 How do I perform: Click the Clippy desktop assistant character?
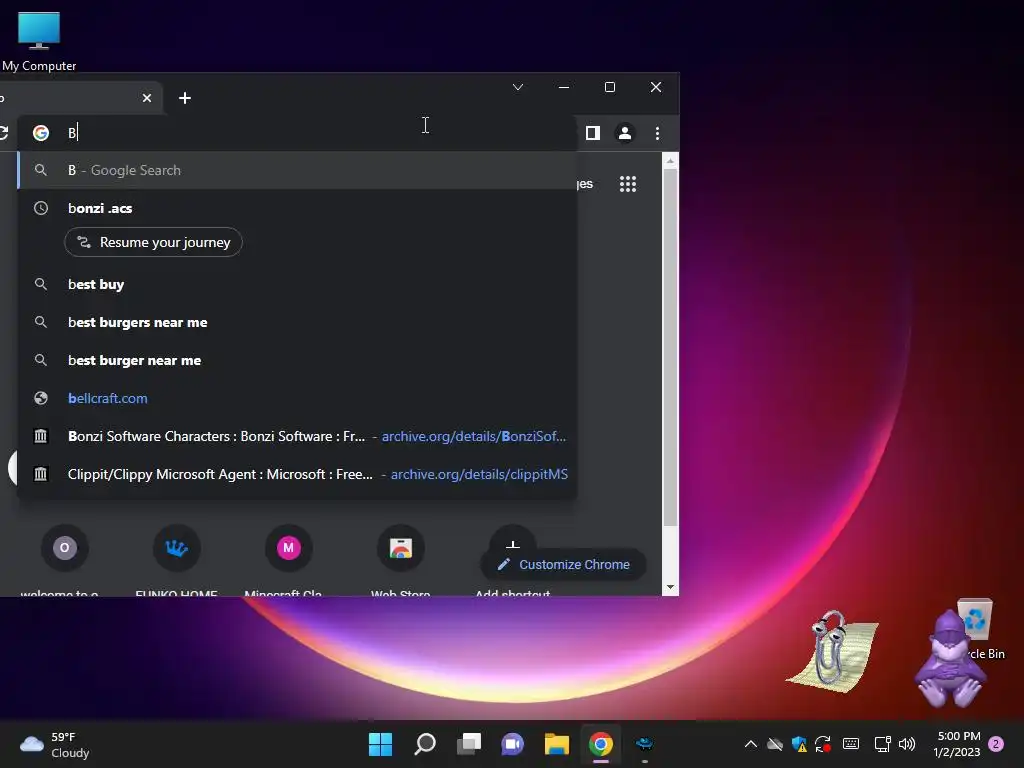[831, 652]
